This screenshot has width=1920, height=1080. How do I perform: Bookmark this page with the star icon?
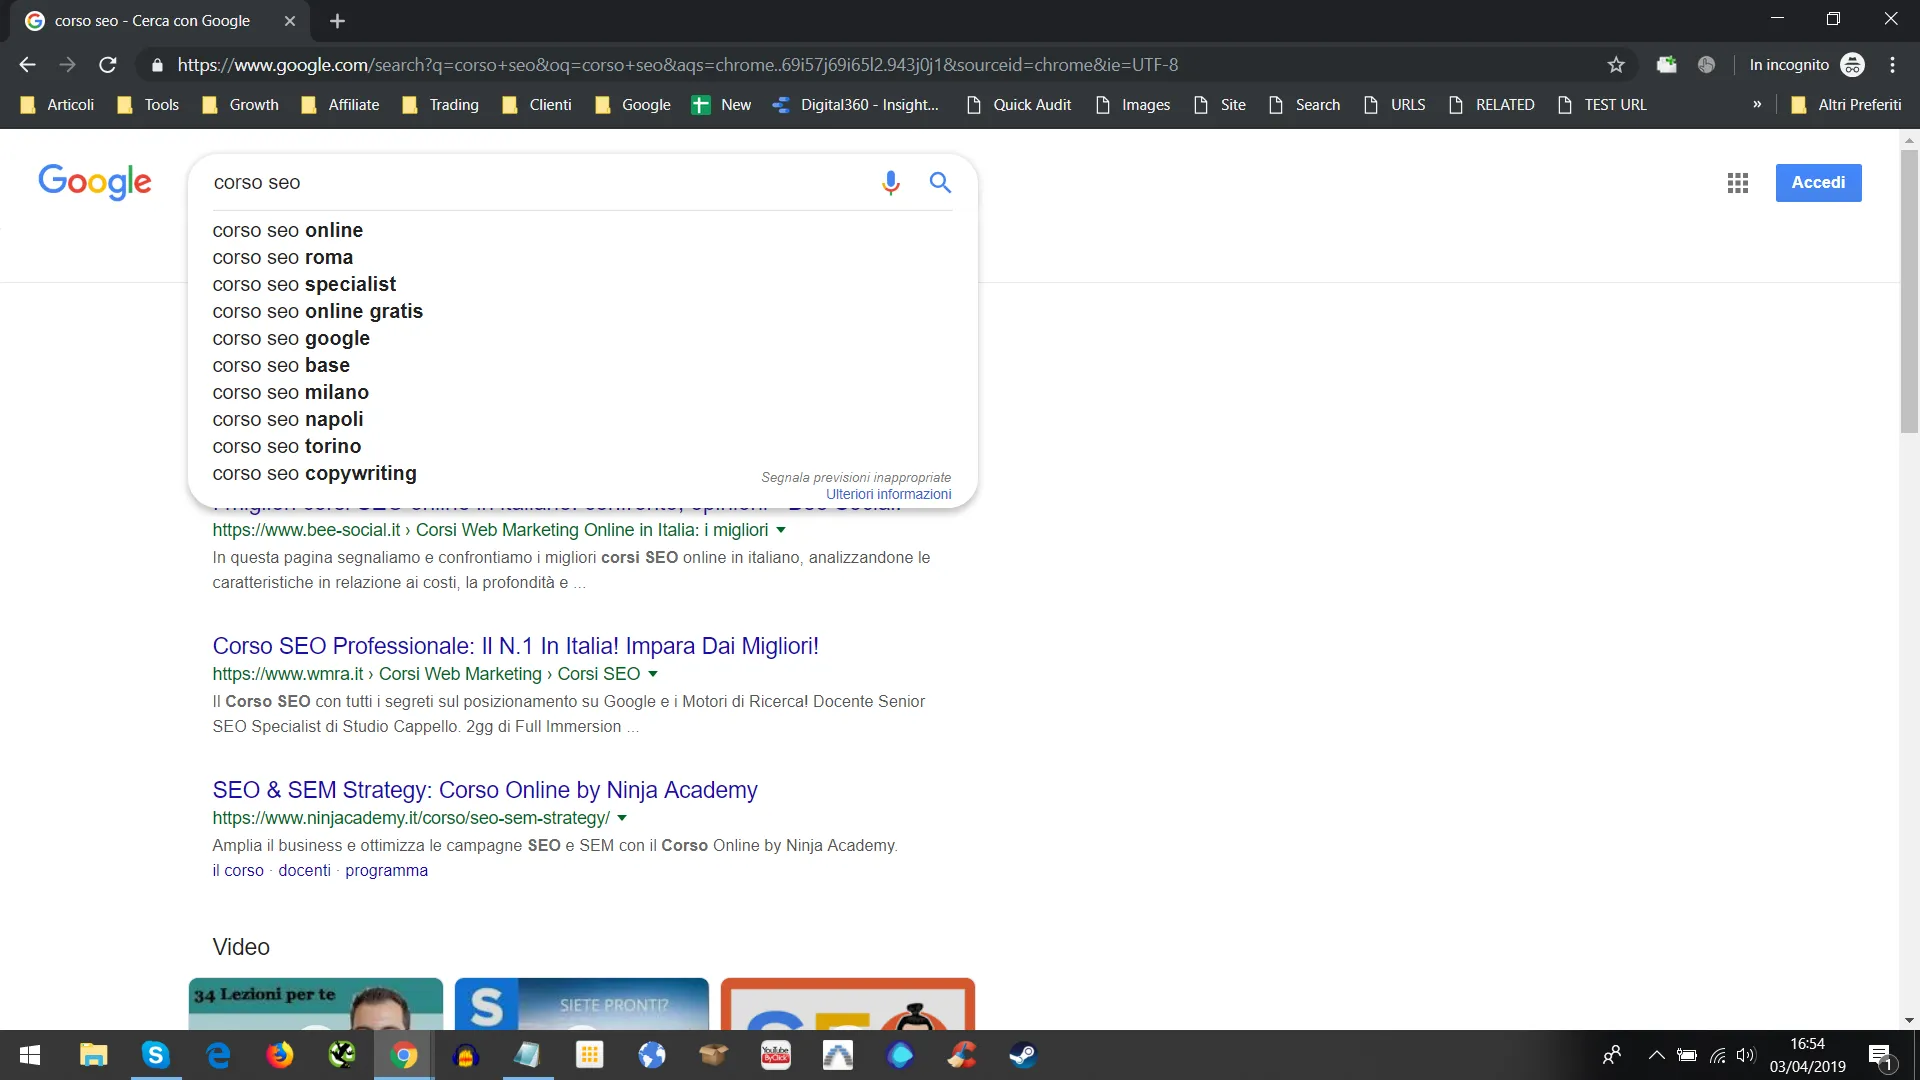click(x=1616, y=65)
